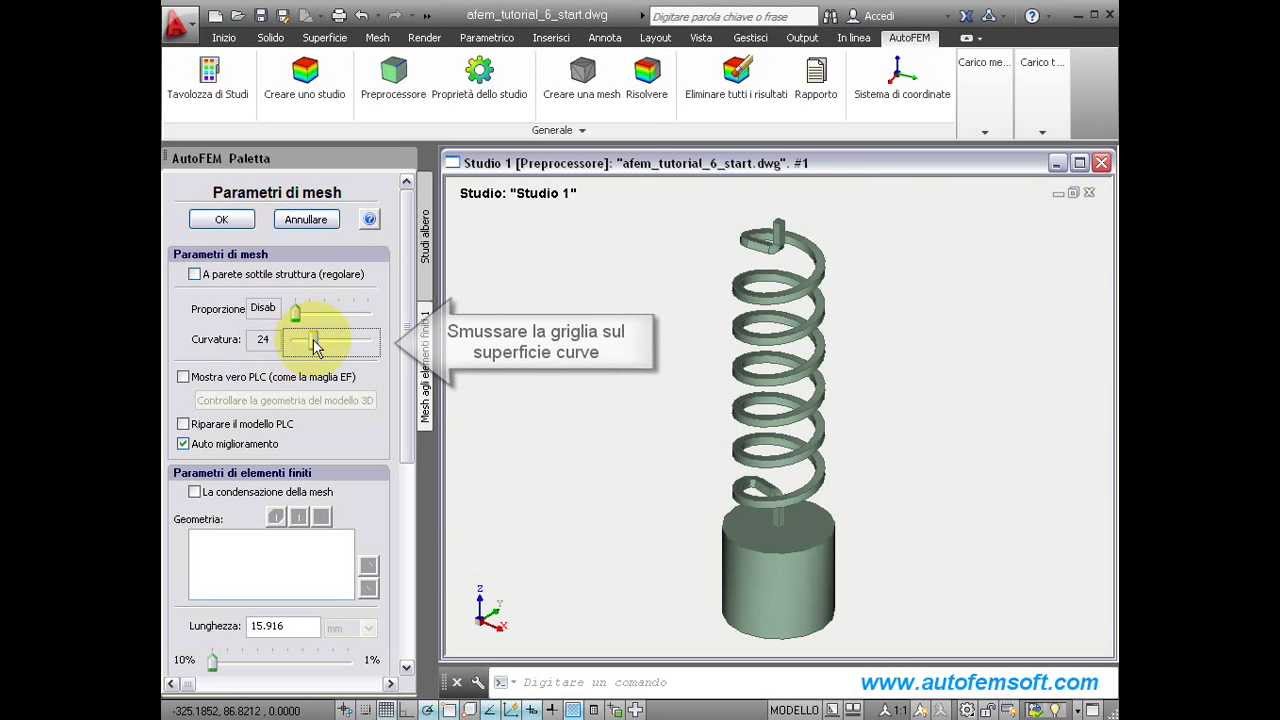
Task: Click the palette vertical scrollbar down arrow
Action: [x=406, y=667]
